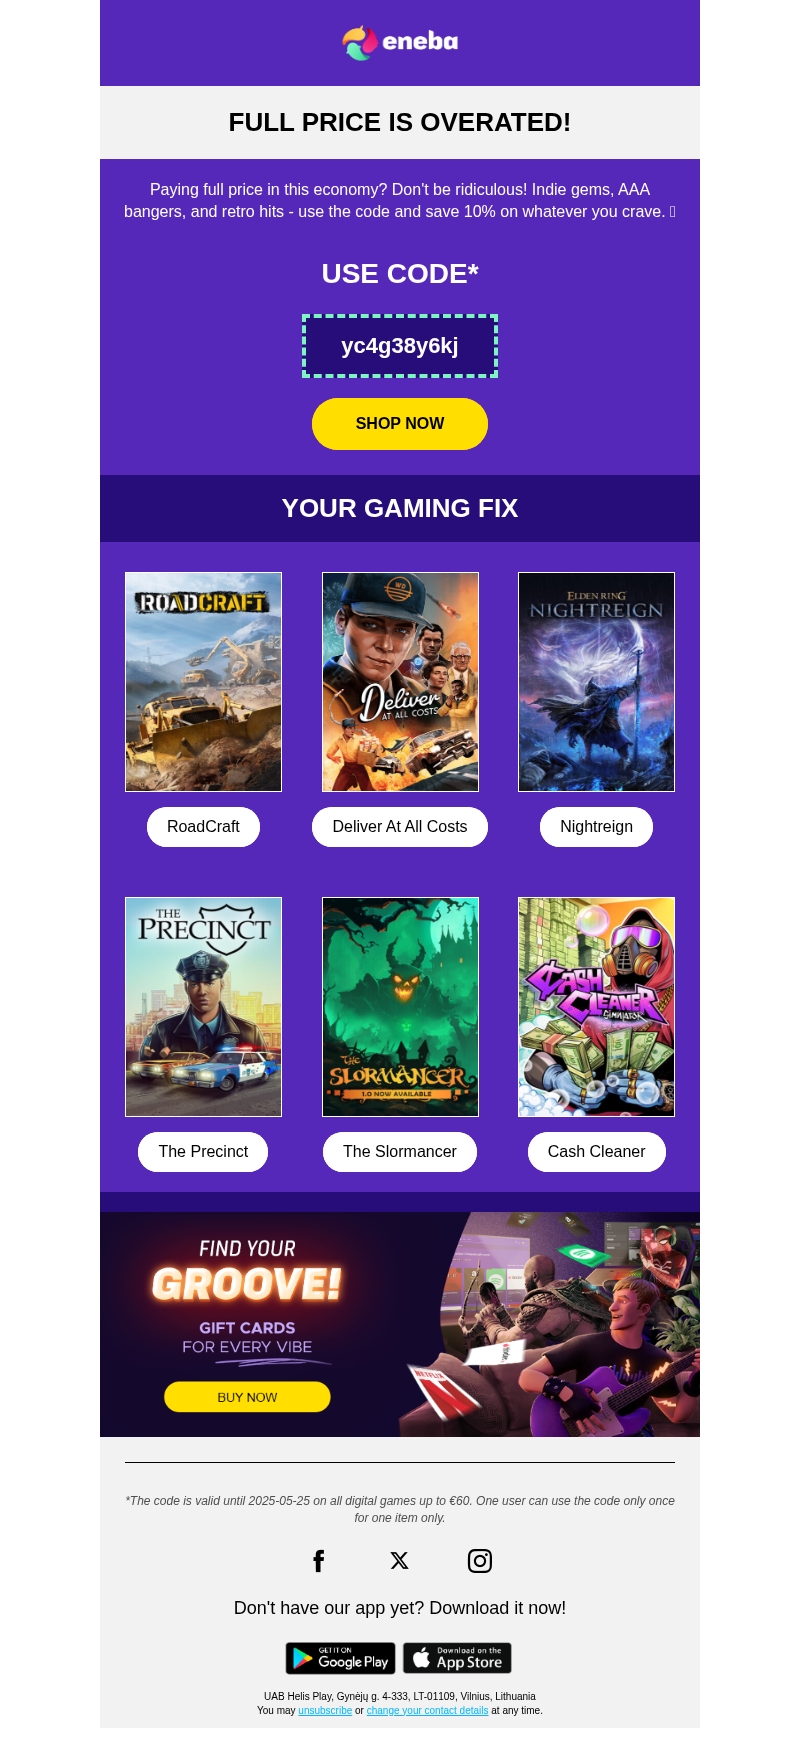The width and height of the screenshot is (800, 1749).
Task: Follow the change your contact details link
Action: click(427, 1711)
